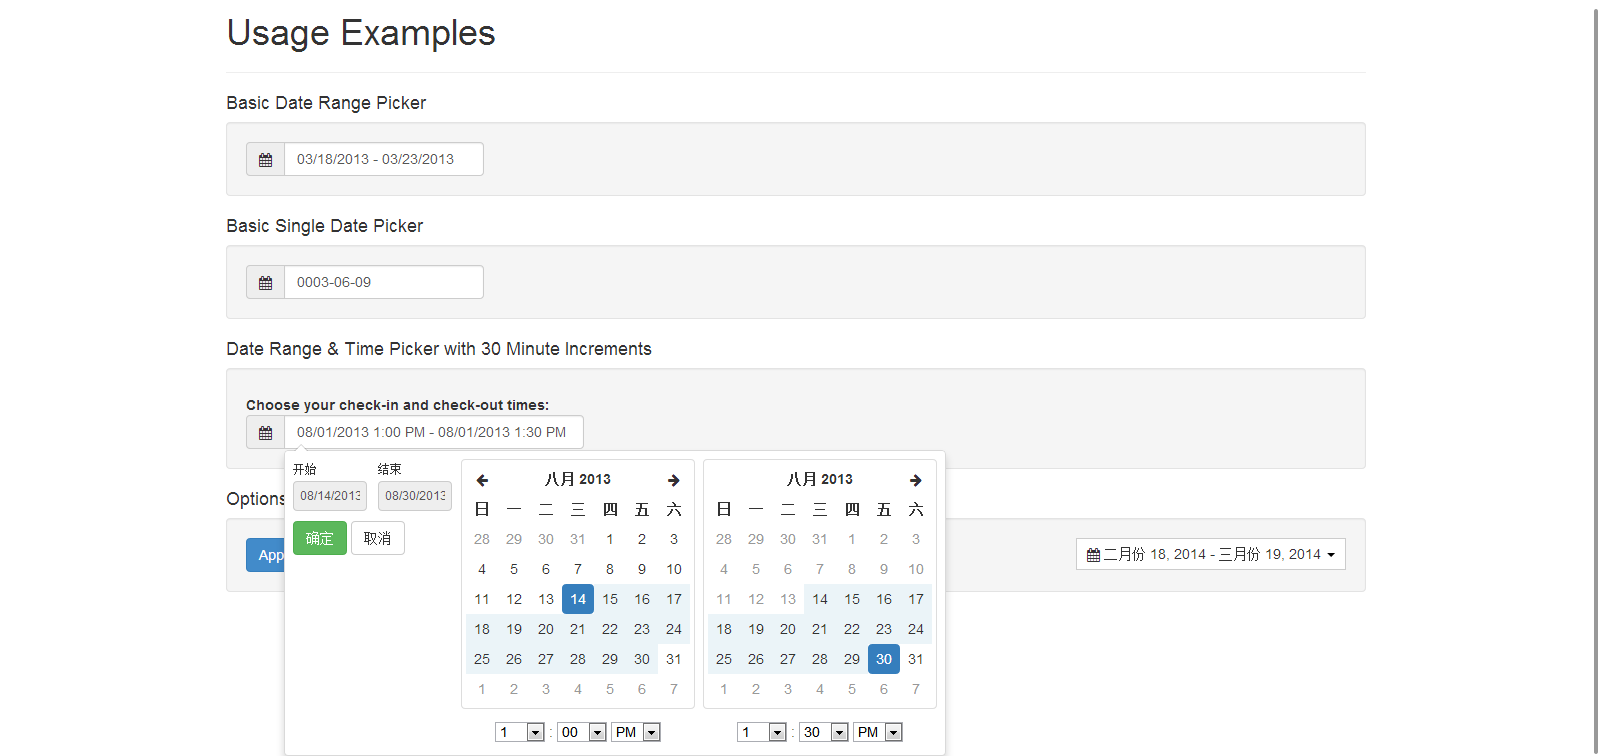The image size is (1600, 756).
Task: Open left calendar minute dropdown showing 00
Action: [x=582, y=732]
